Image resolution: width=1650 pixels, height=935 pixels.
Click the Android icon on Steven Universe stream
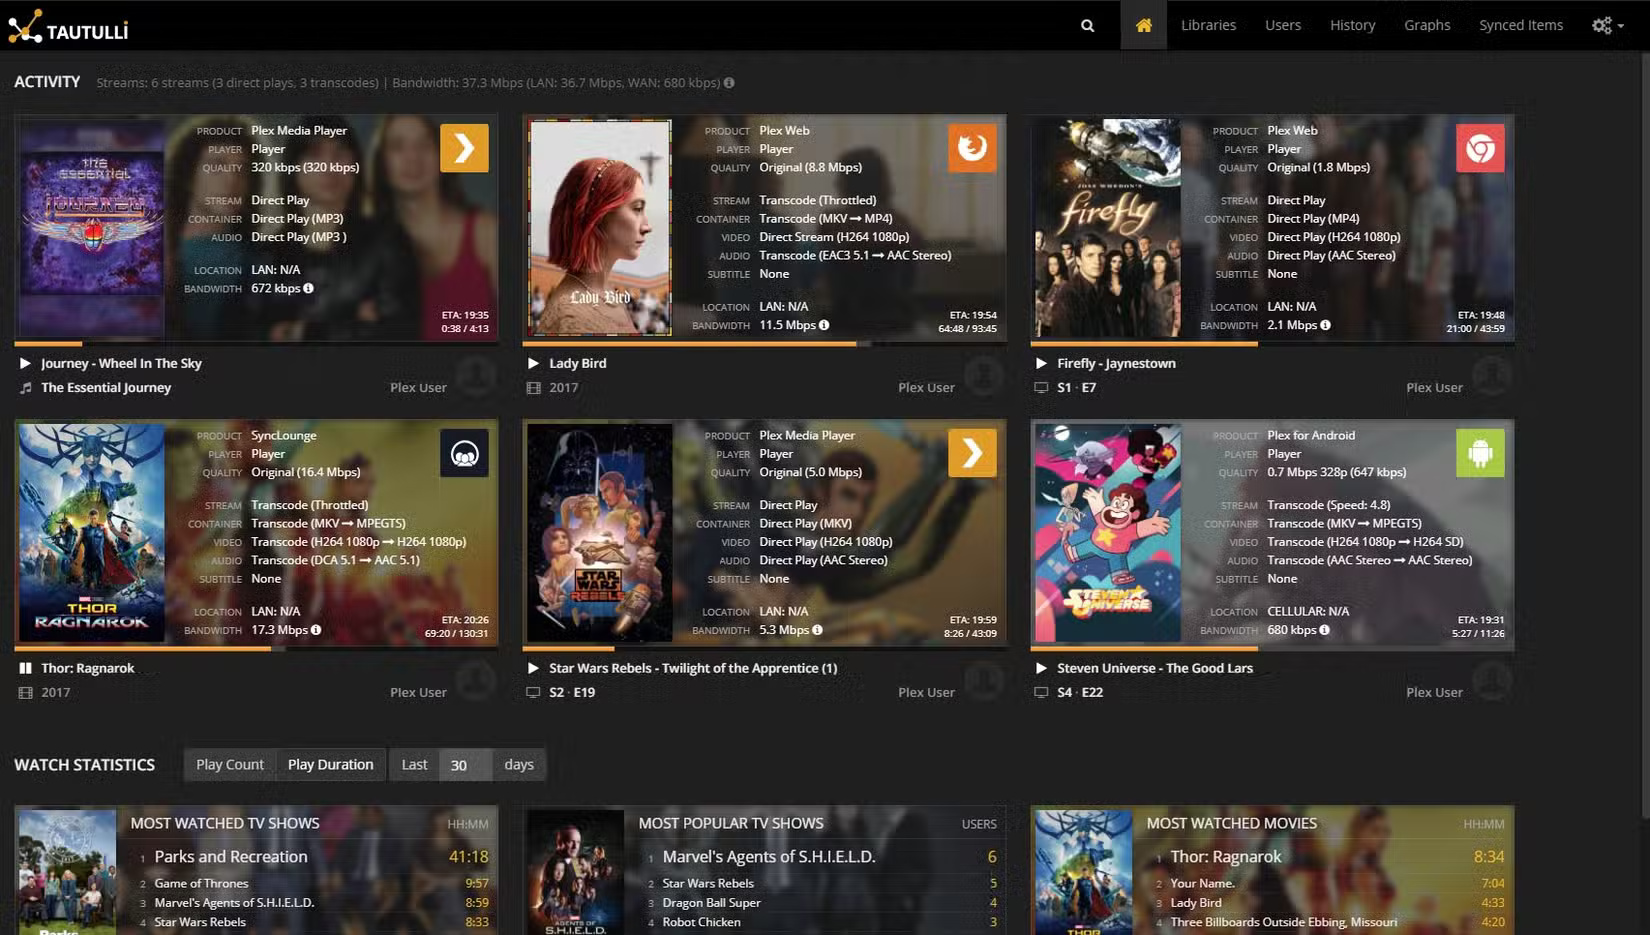coord(1479,452)
